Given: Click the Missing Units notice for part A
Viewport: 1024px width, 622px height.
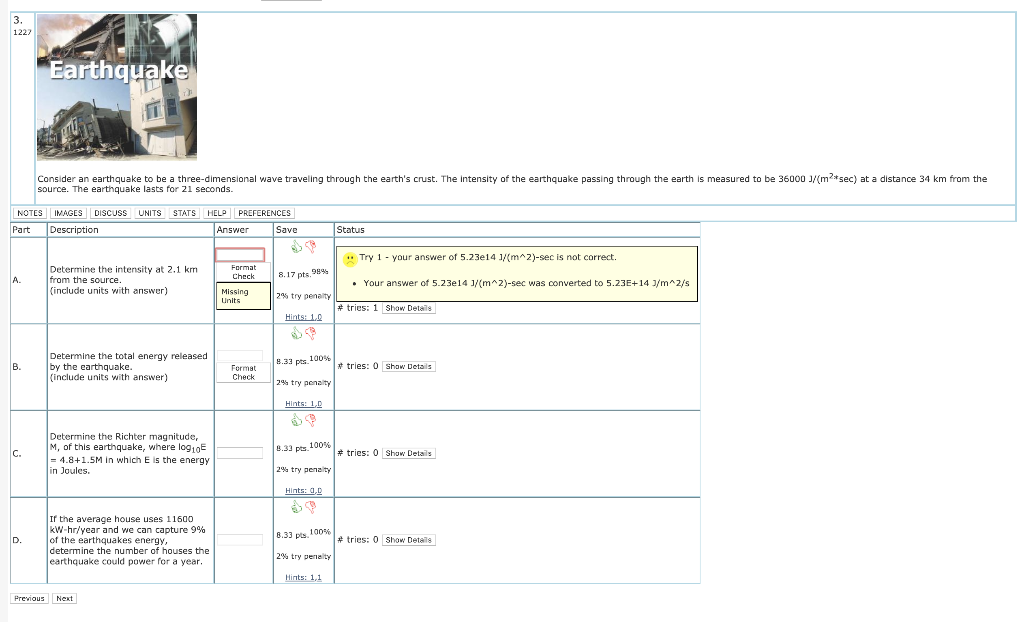Looking at the screenshot, I should [x=244, y=296].
